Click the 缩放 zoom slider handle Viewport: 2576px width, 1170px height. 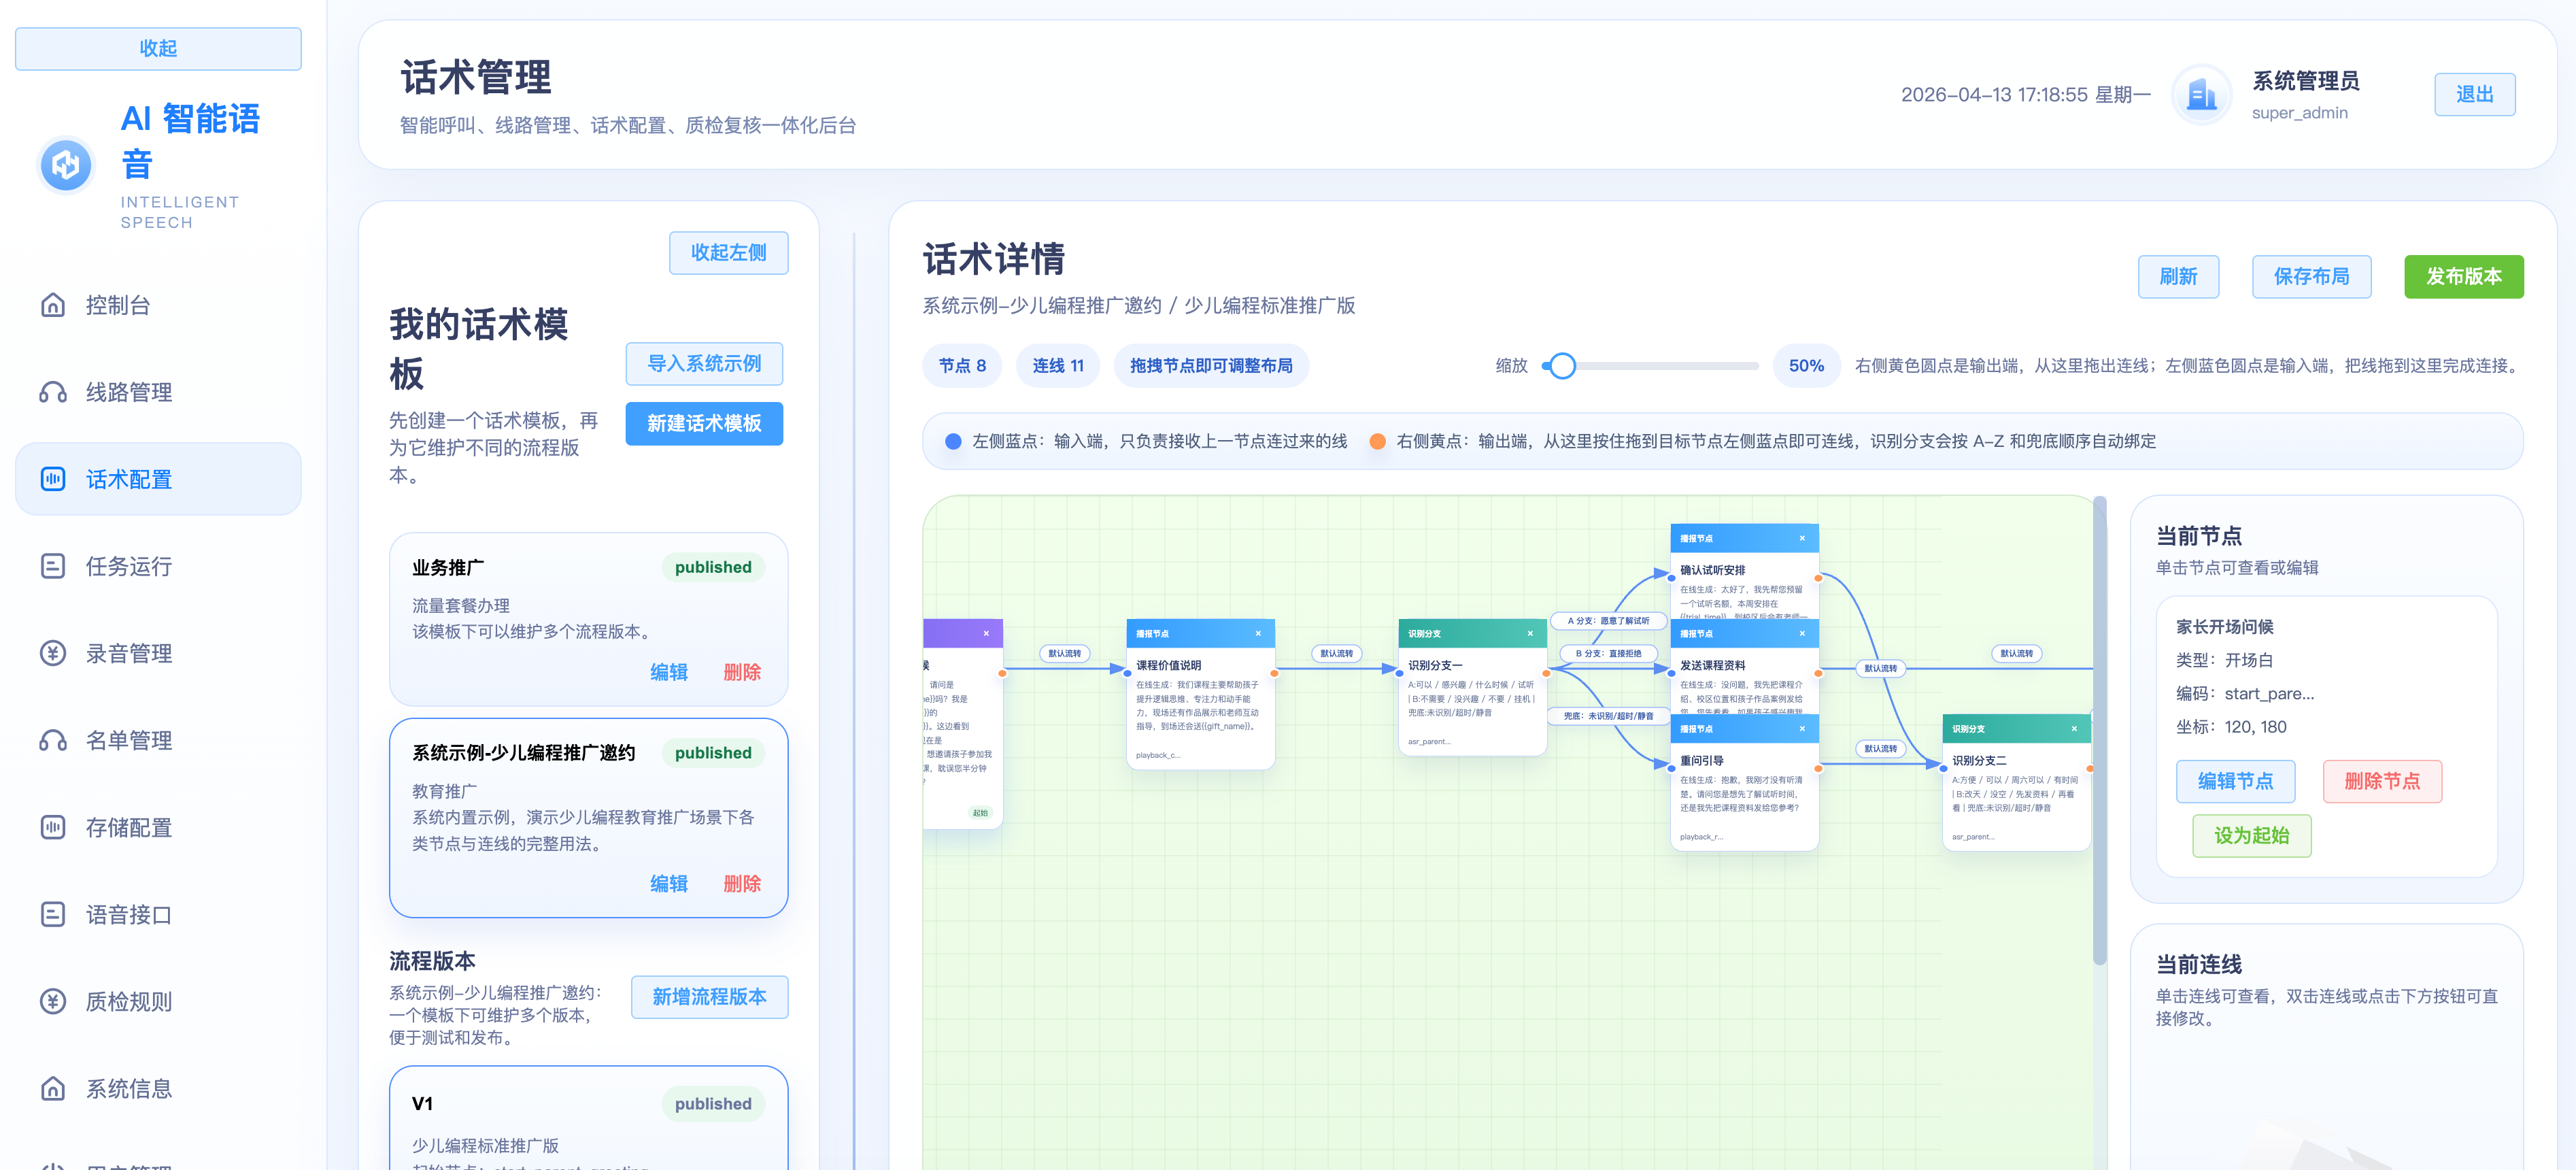pos(1562,366)
